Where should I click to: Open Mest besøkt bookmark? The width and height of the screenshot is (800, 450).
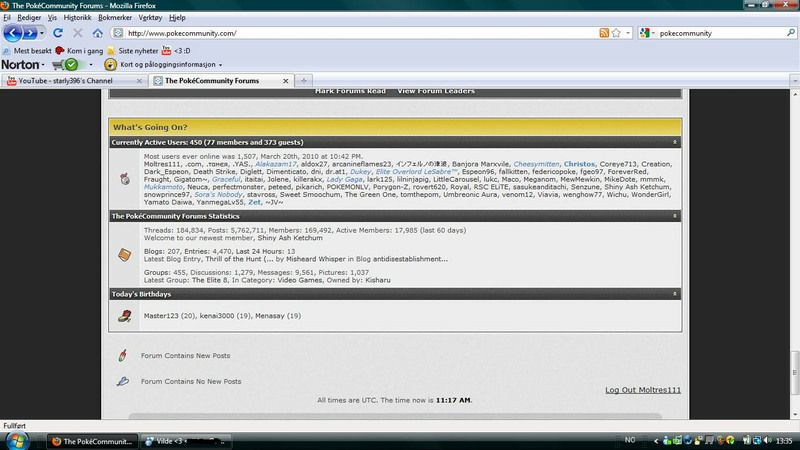point(27,51)
